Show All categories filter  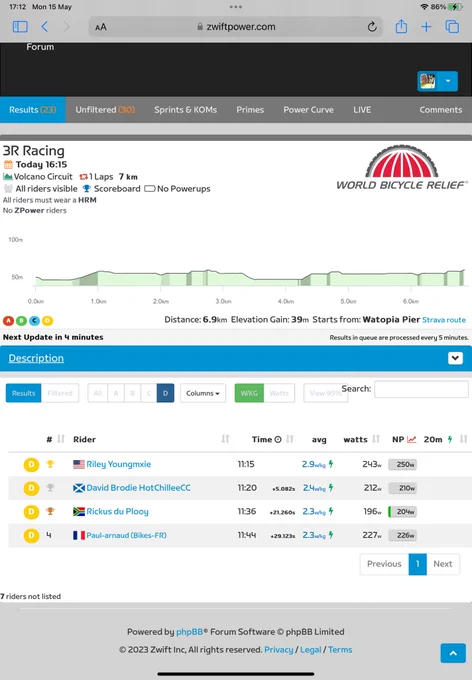tap(98, 393)
